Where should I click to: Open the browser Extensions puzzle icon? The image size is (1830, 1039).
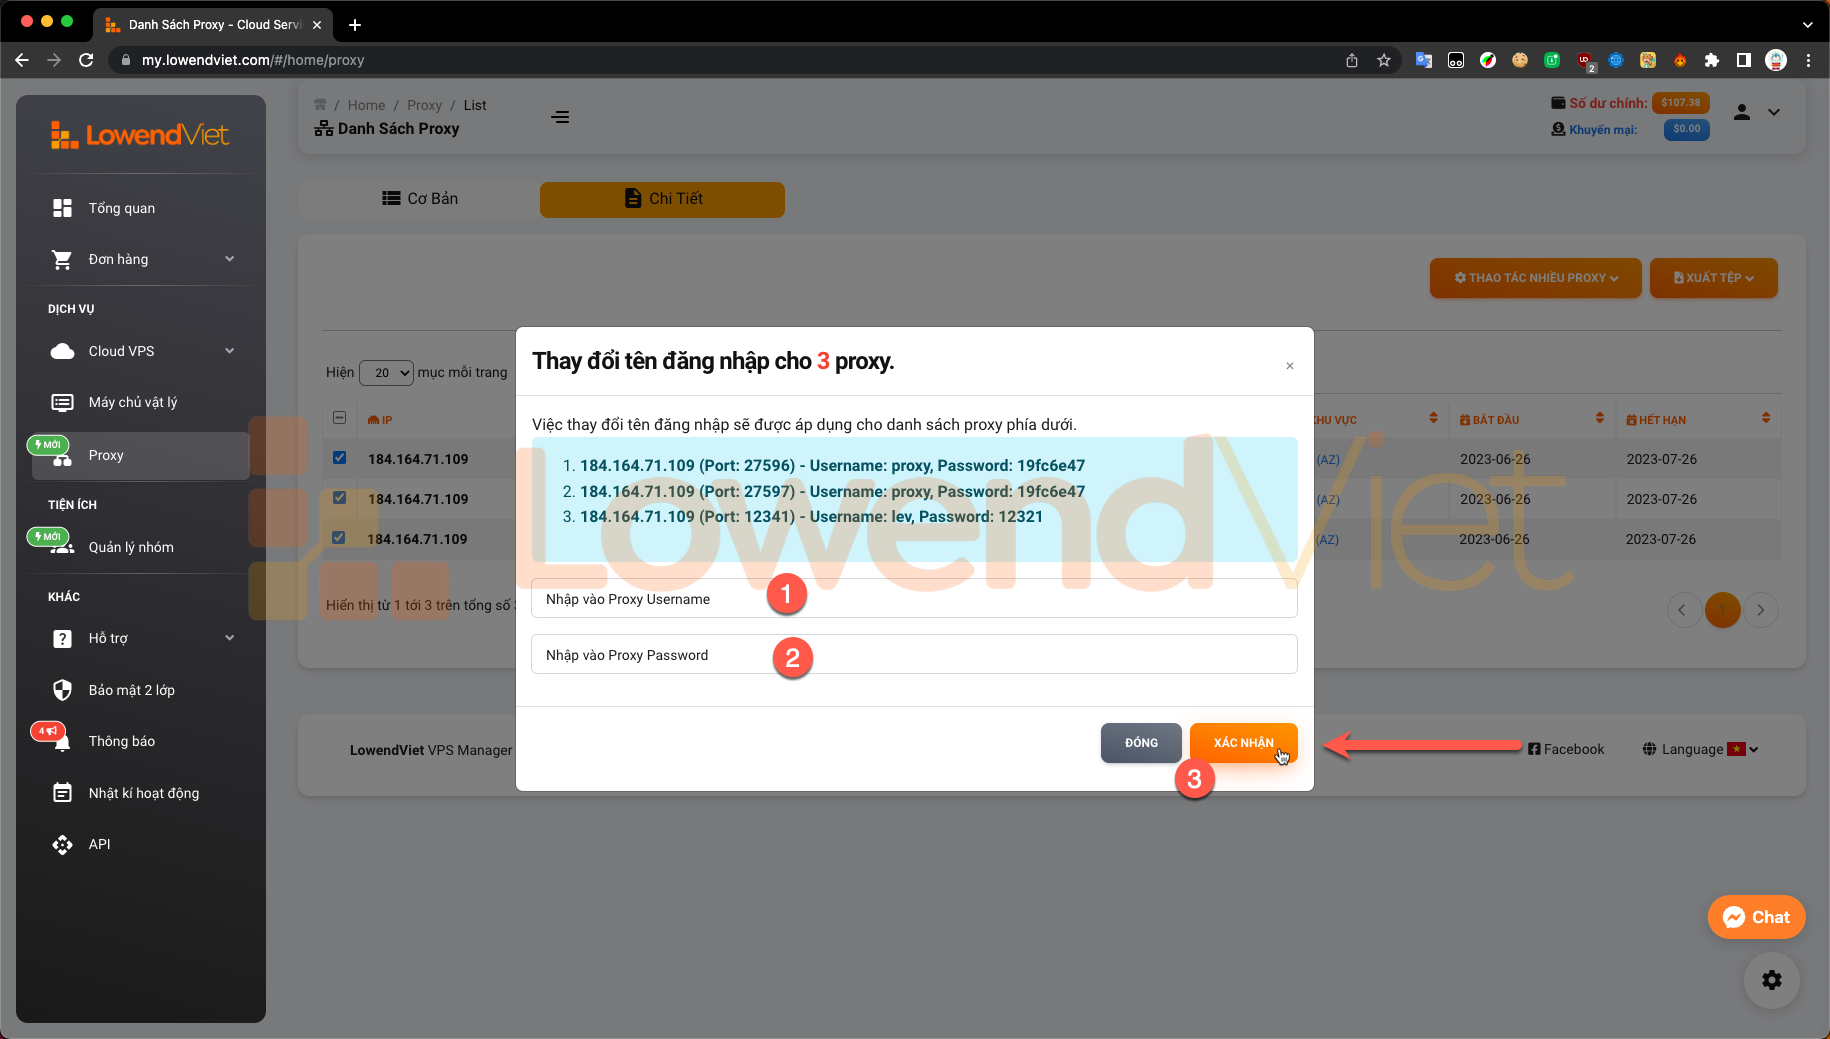coord(1711,60)
